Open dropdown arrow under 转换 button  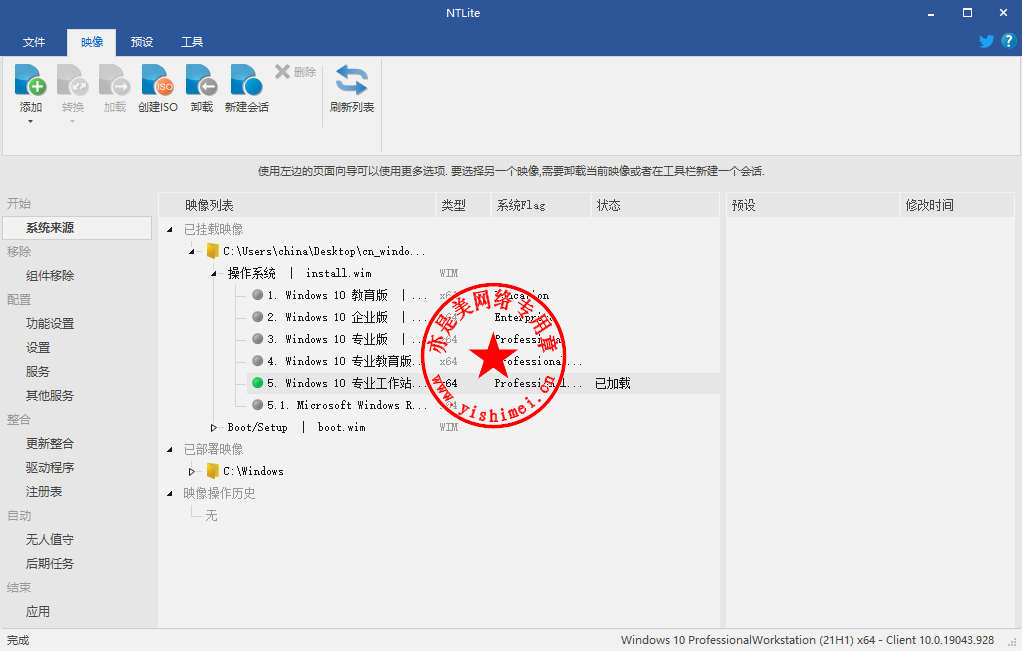(x=72, y=121)
